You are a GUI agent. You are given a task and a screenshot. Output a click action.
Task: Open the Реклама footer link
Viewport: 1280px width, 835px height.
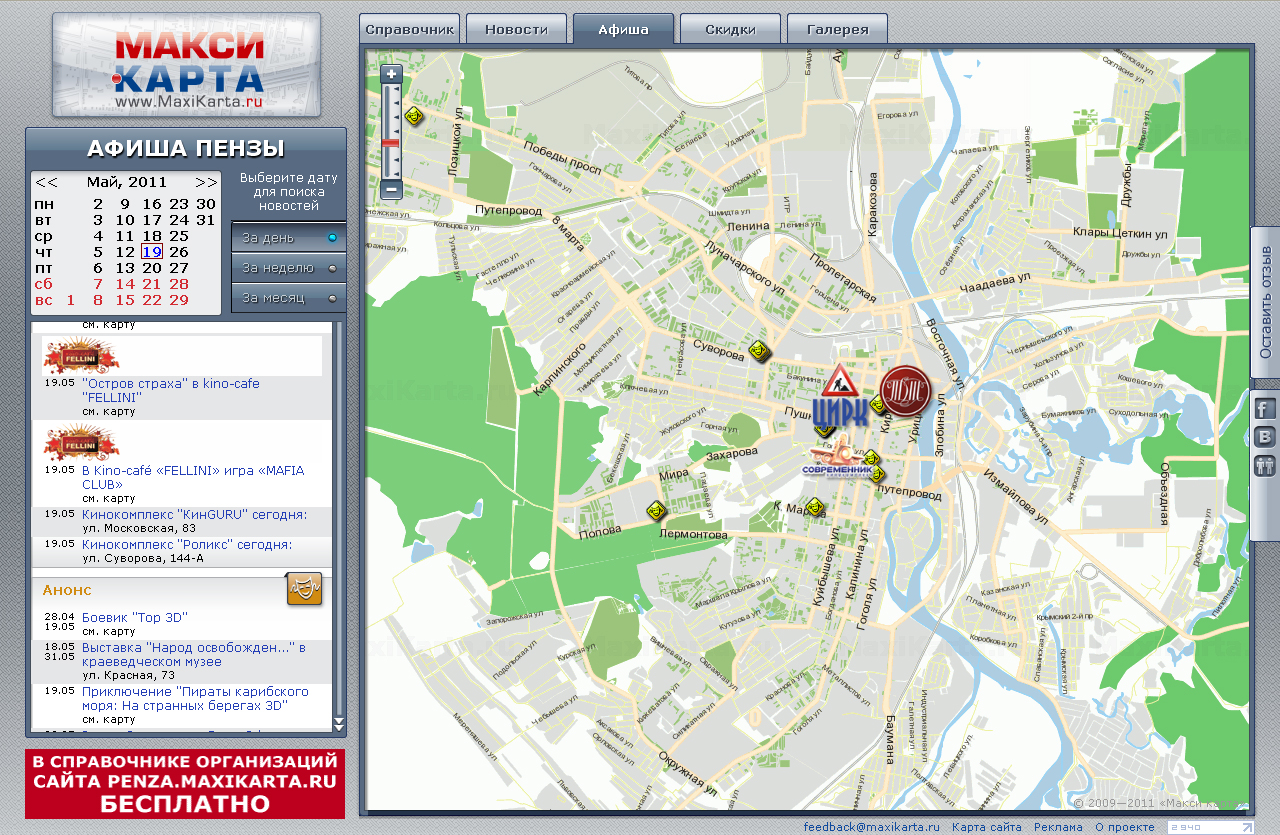pyautogui.click(x=1058, y=827)
